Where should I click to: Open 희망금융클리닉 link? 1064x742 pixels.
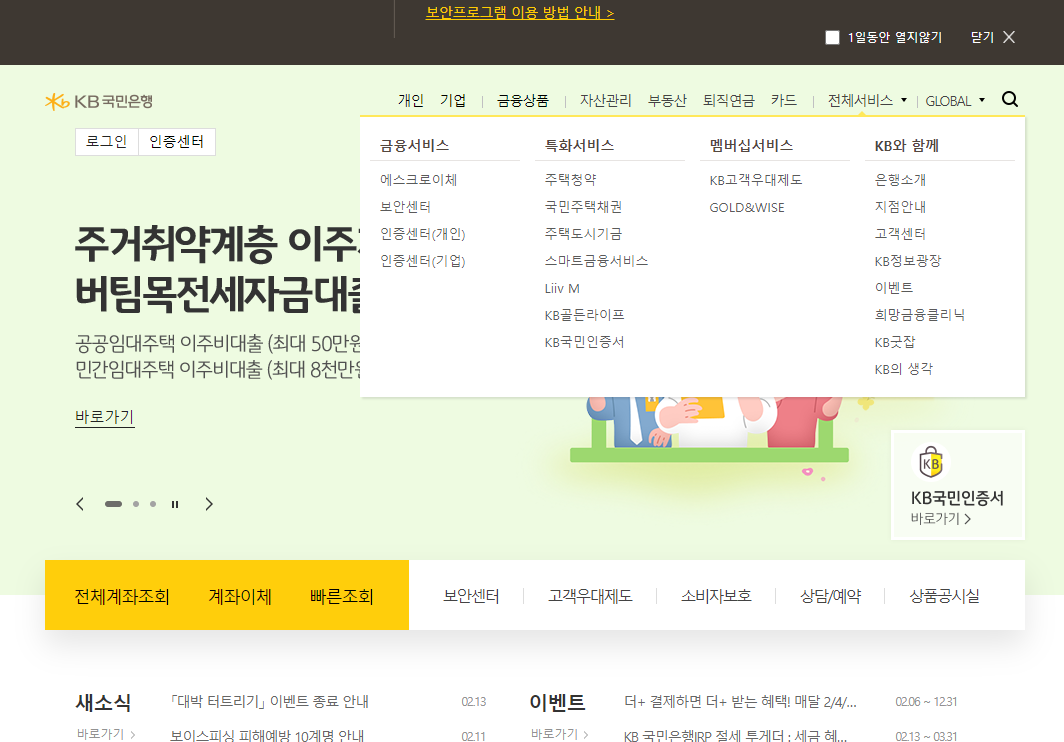(919, 315)
